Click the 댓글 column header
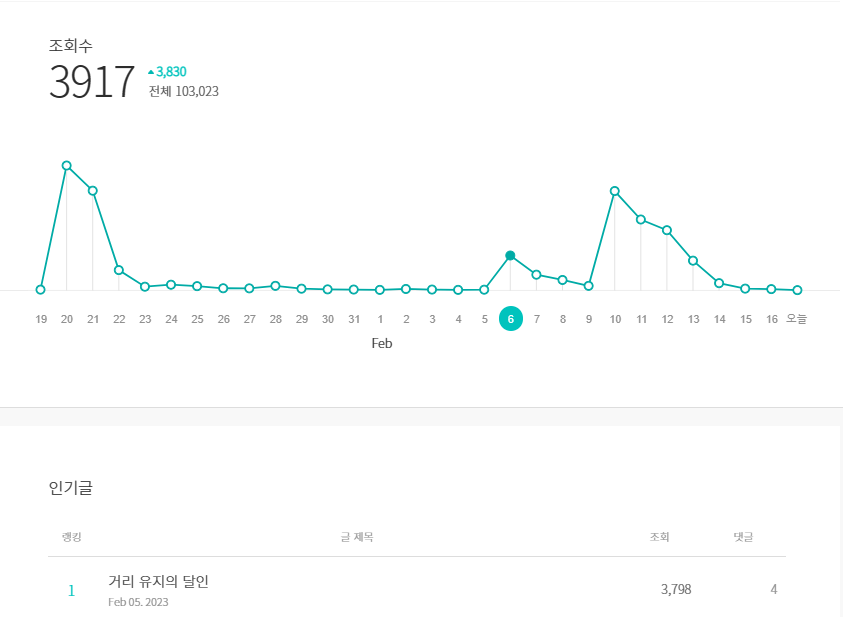The width and height of the screenshot is (843, 617). coord(743,538)
